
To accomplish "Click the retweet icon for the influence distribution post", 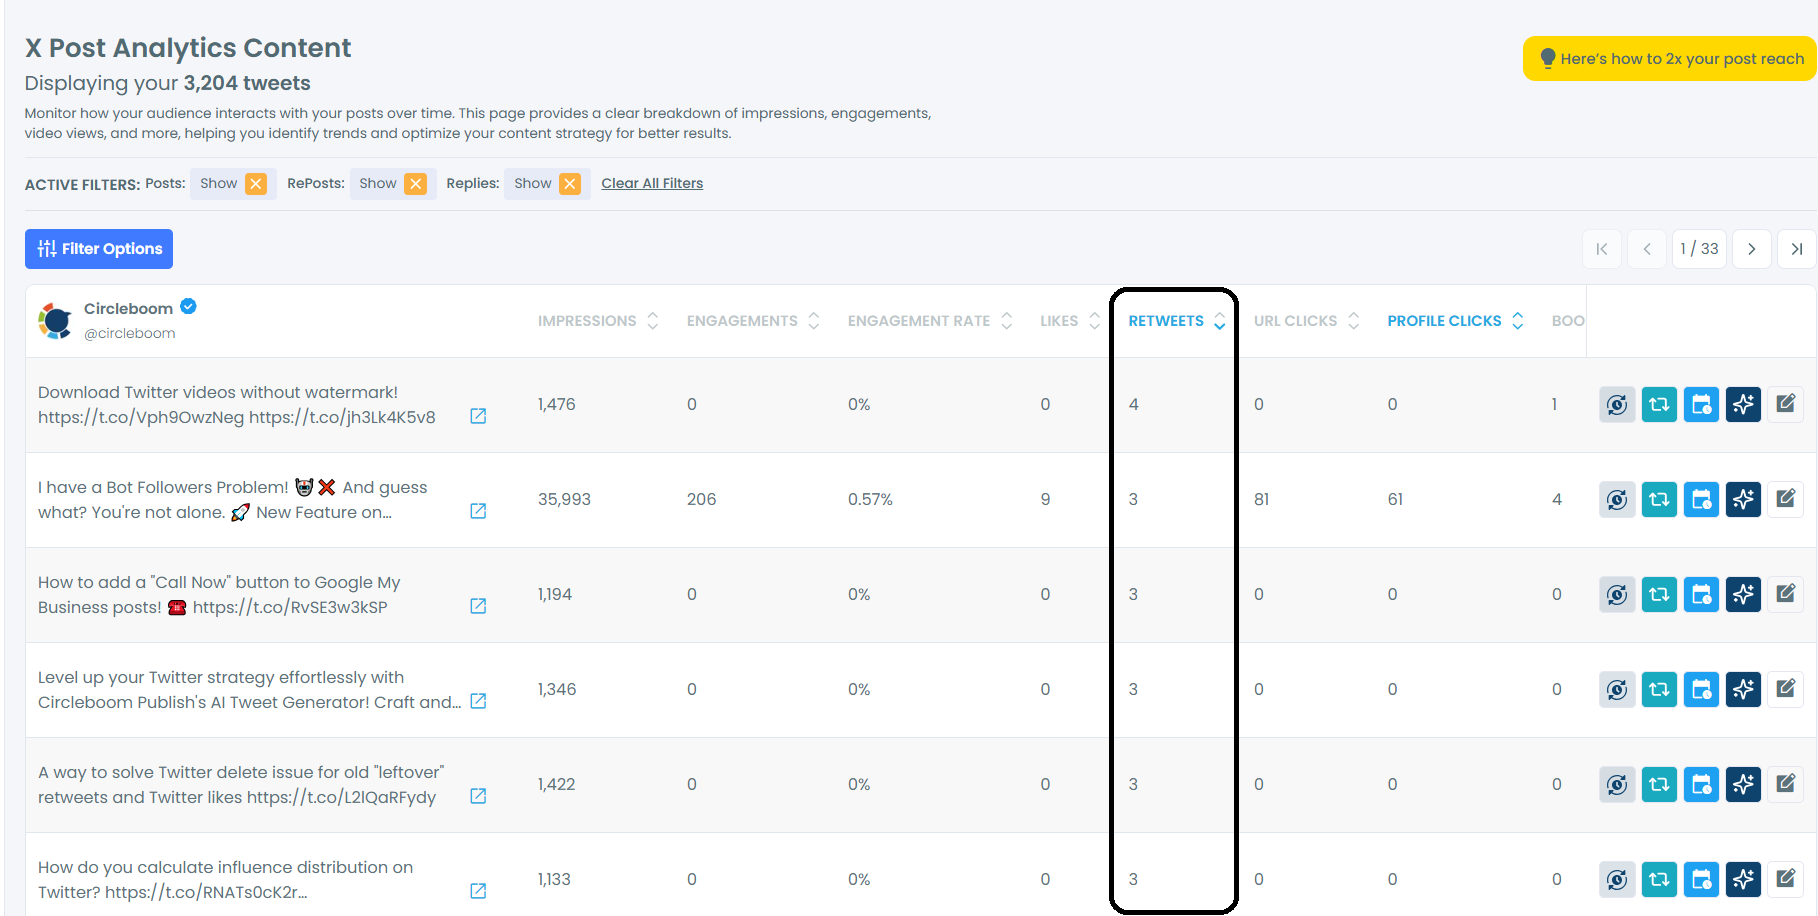I will tap(1659, 880).
